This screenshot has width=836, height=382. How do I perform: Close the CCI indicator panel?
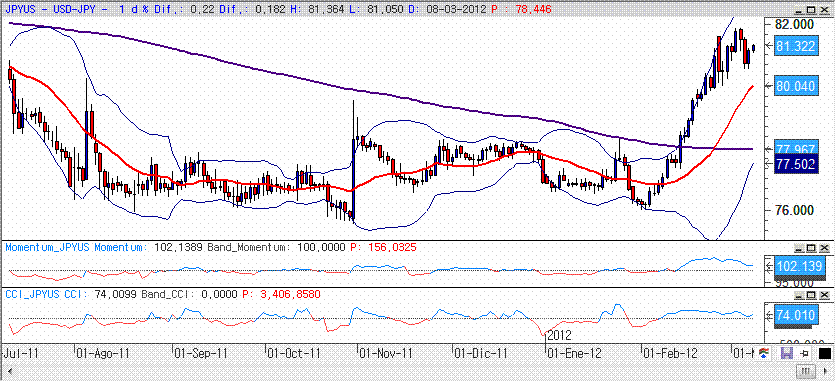click(824, 295)
